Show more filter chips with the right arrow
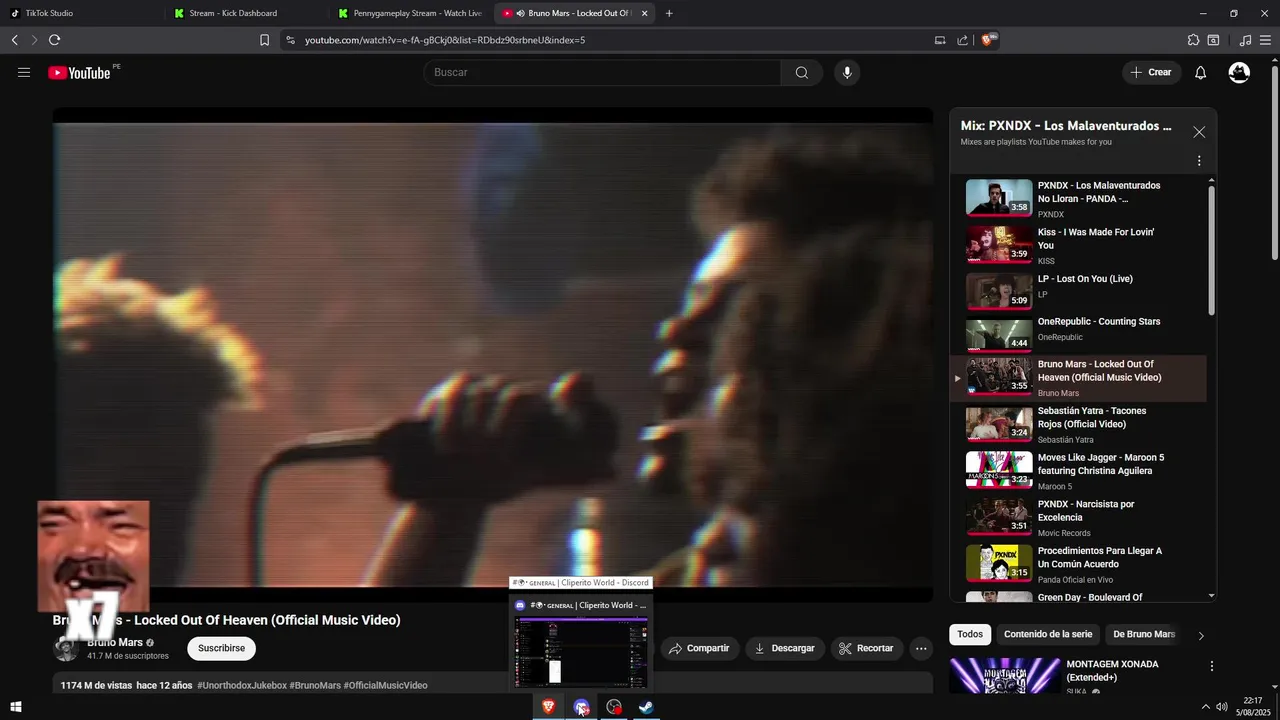Screen dimensions: 1280x720 pos(1201,635)
